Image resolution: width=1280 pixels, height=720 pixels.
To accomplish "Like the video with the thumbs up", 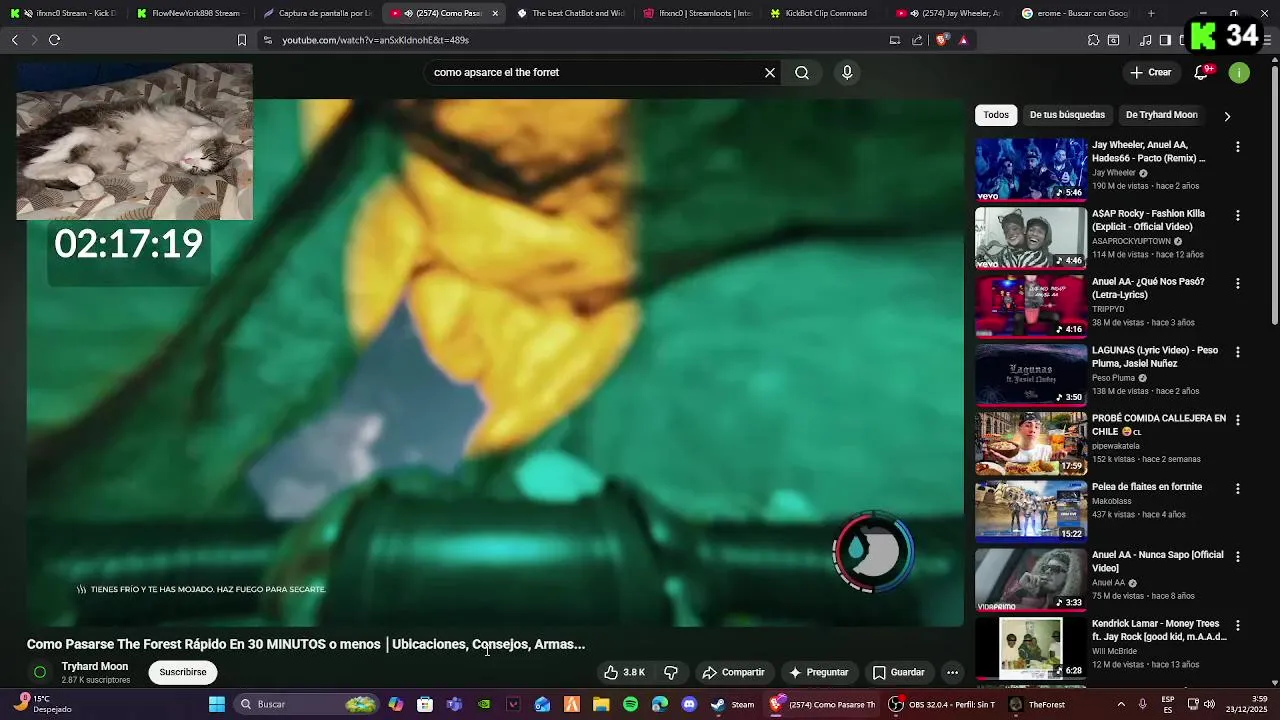I will 625,672.
